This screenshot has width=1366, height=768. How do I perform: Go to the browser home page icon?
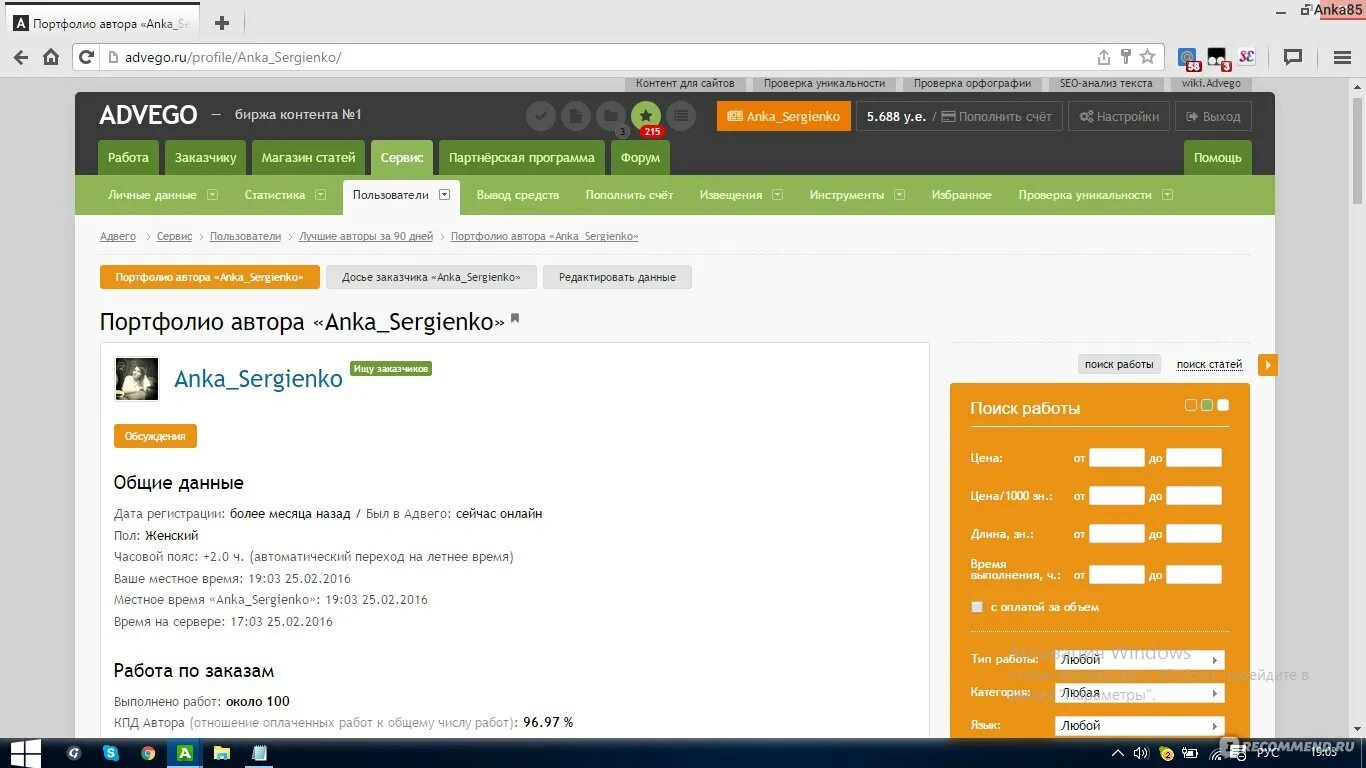[51, 57]
